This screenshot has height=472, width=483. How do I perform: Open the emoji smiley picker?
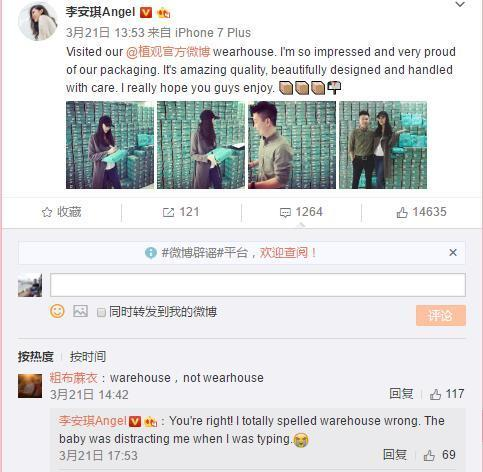click(x=57, y=311)
